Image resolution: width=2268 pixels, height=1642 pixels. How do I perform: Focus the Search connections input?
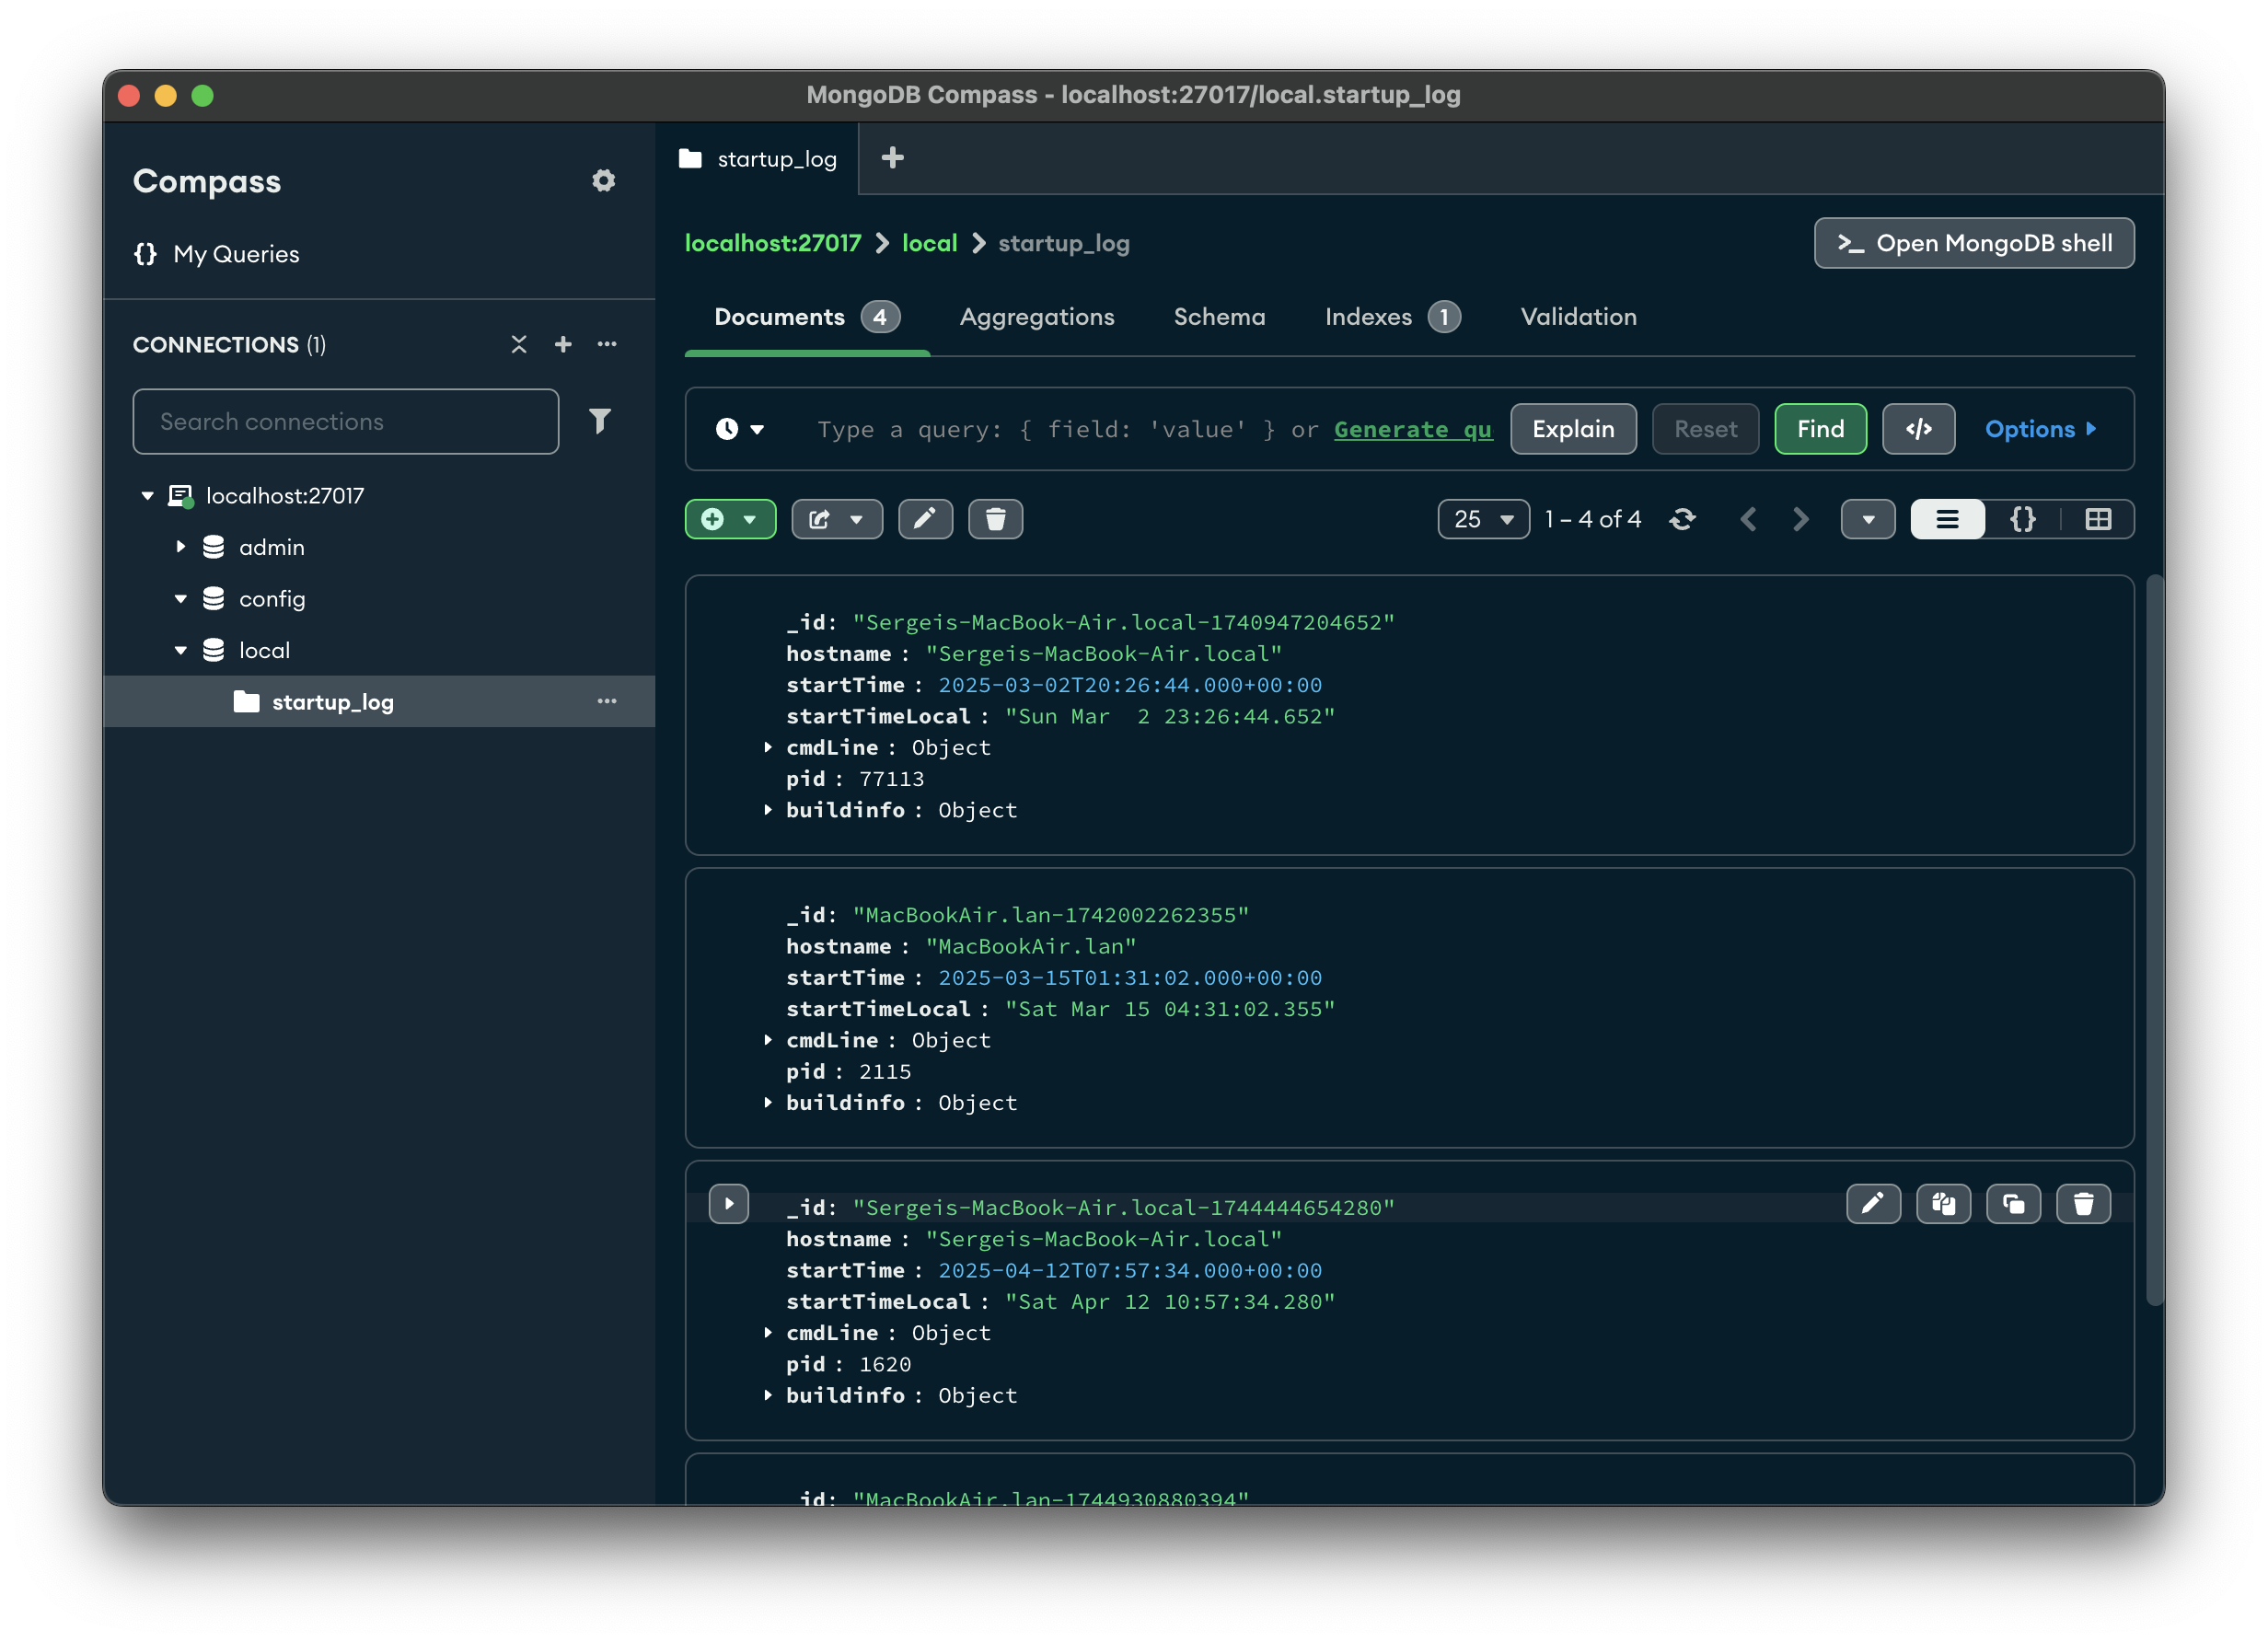(x=345, y=422)
